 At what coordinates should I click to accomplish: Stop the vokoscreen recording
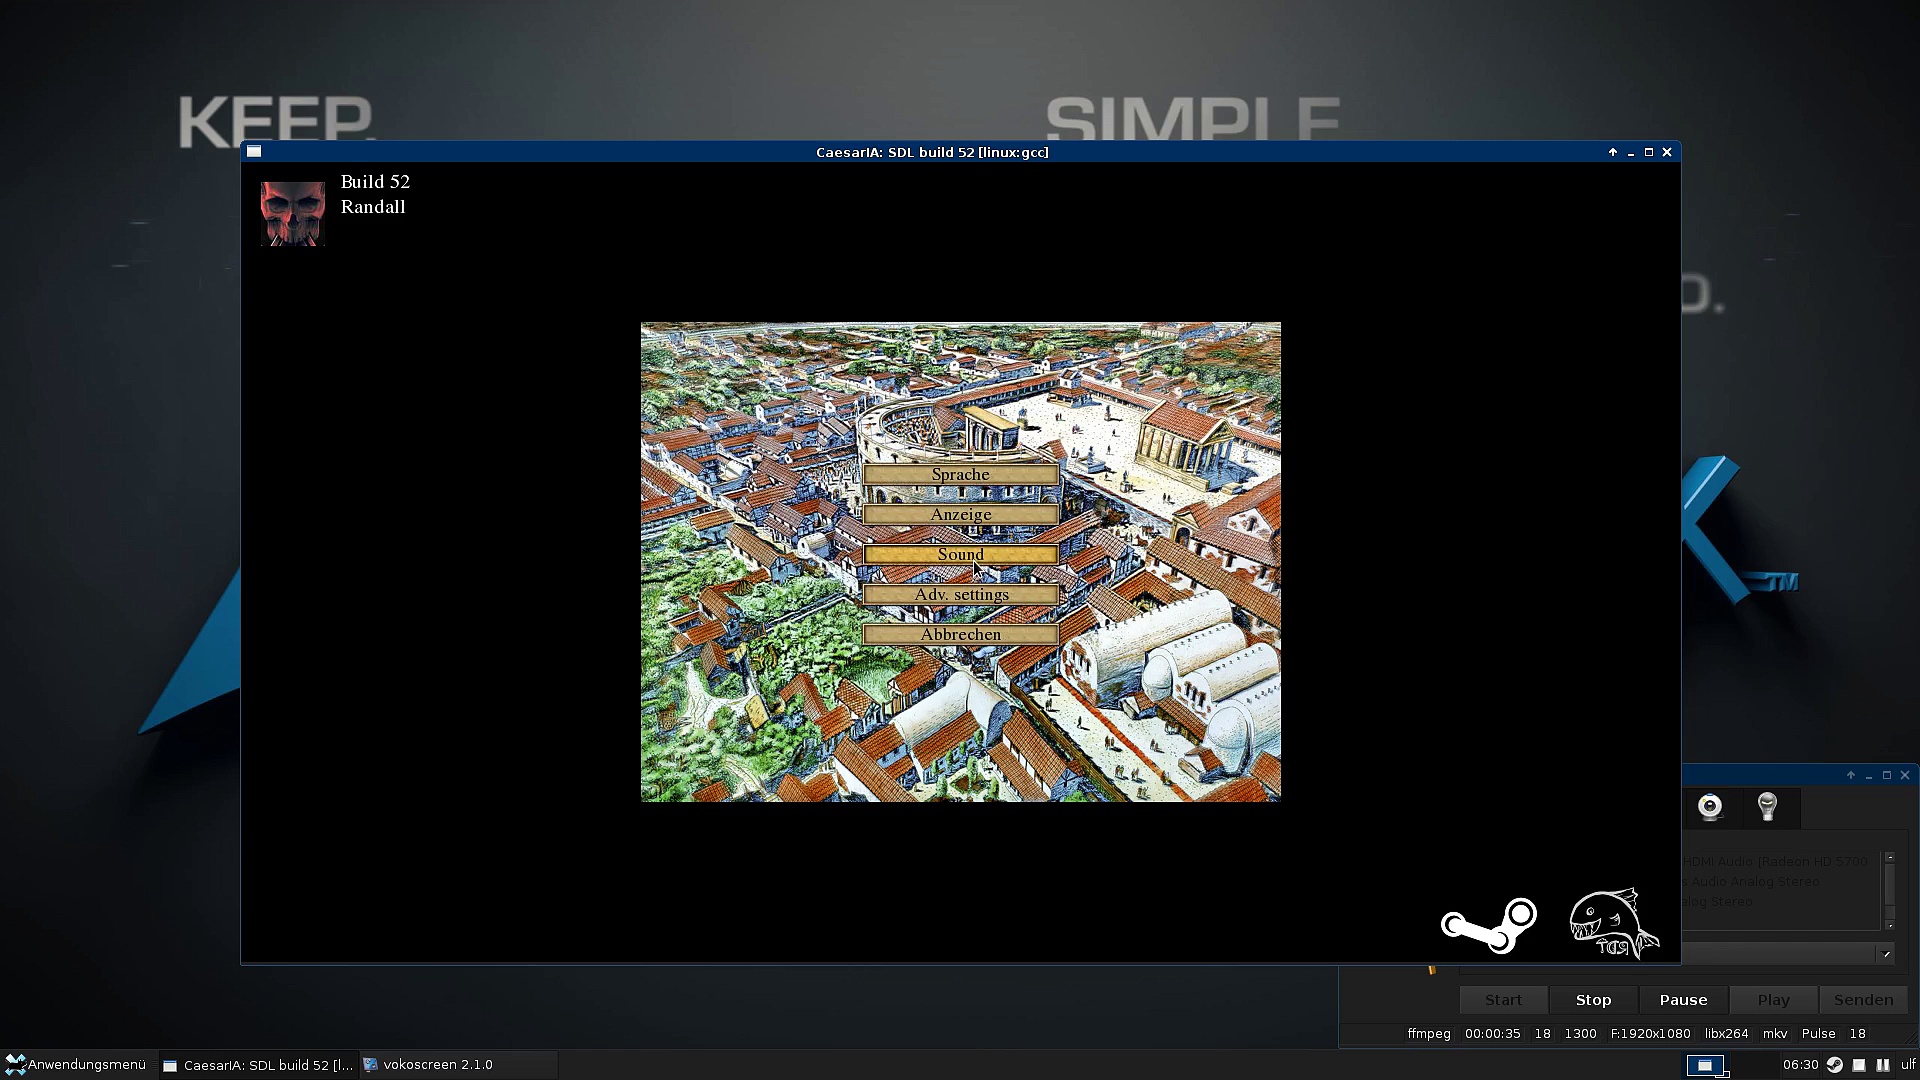point(1593,1000)
